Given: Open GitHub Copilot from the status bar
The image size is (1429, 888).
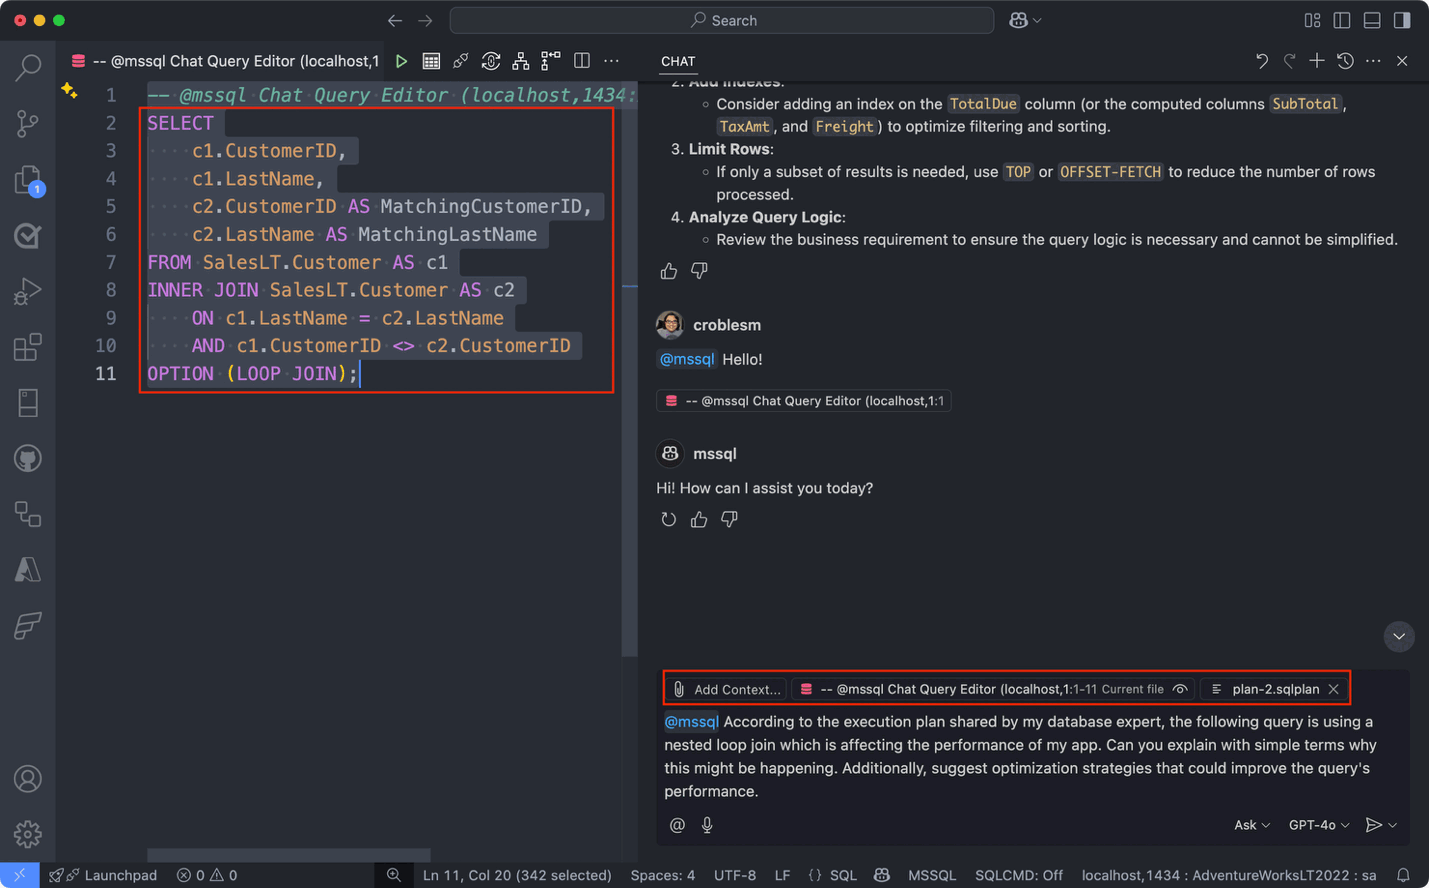Looking at the screenshot, I should [882, 875].
